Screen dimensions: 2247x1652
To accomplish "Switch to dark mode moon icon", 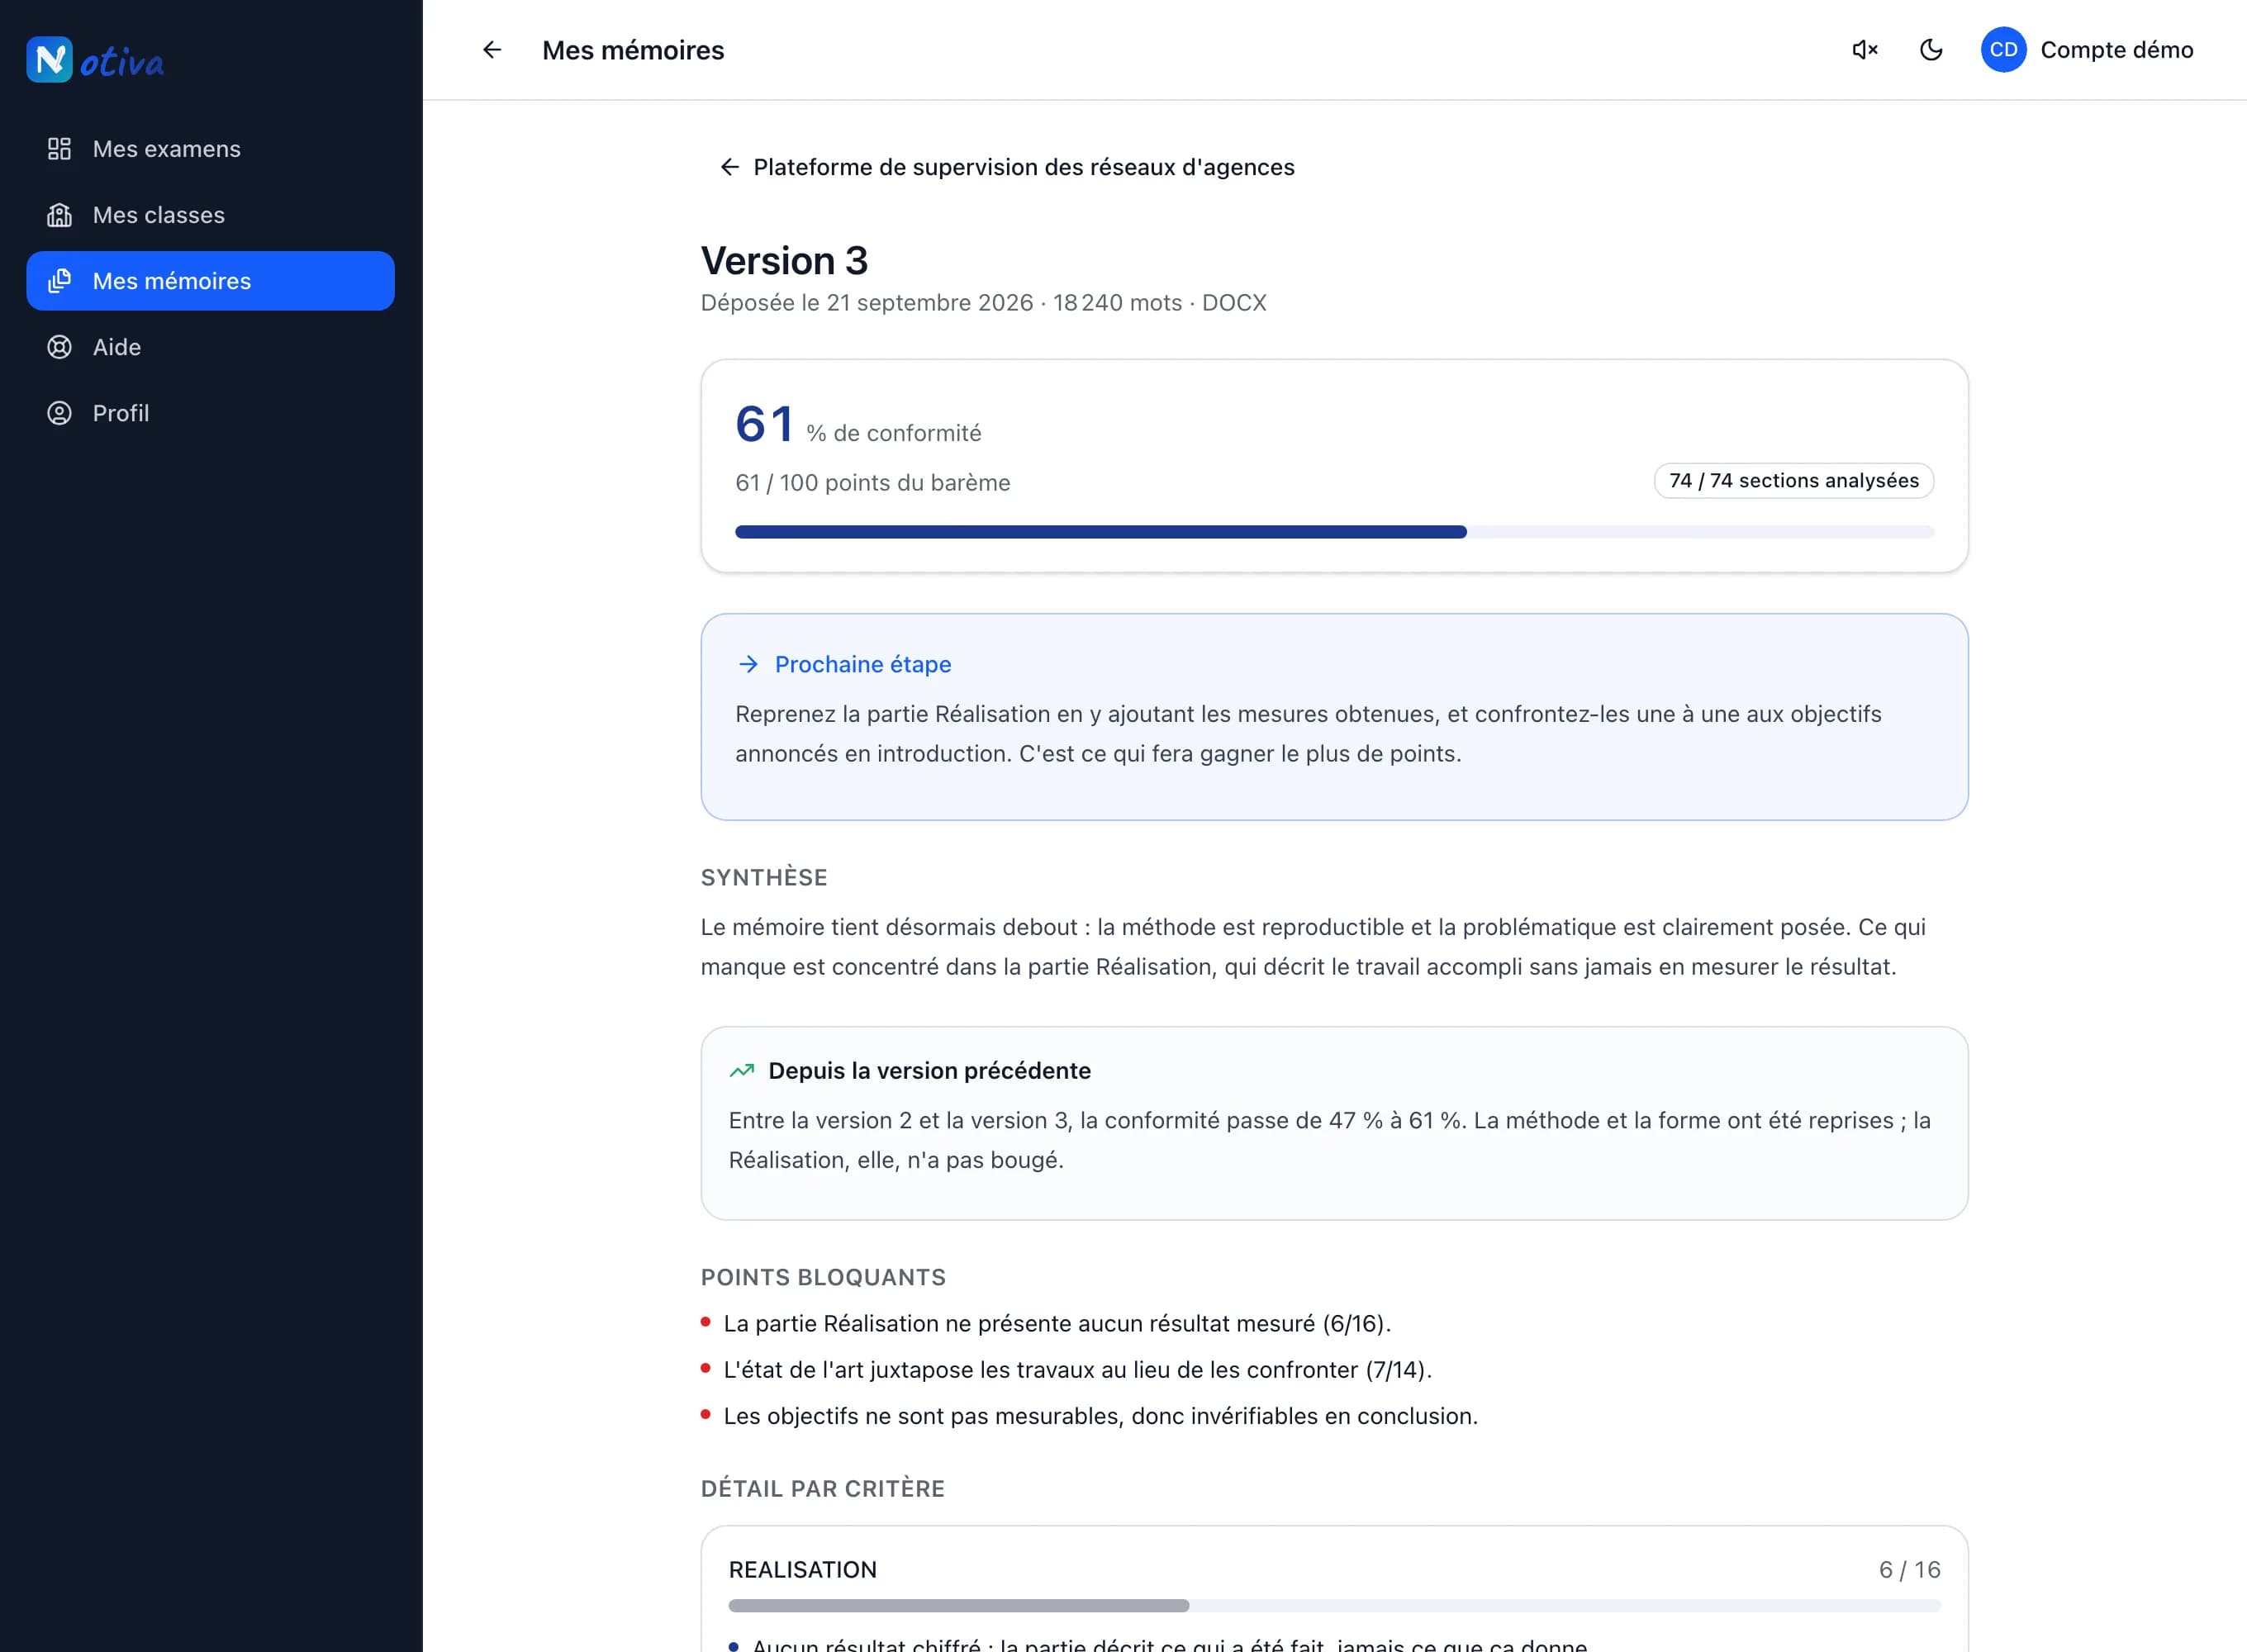I will 1931,50.
